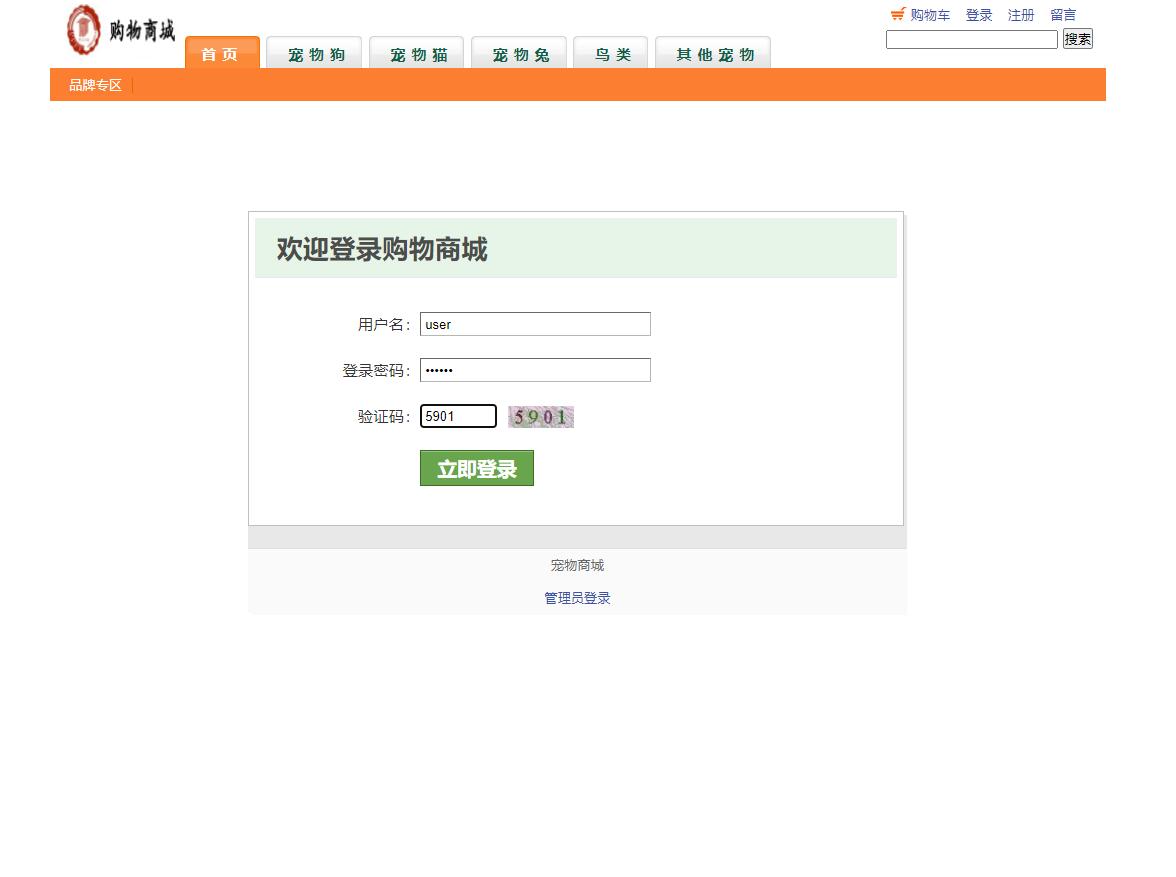The height and width of the screenshot is (877, 1176).
Task: Click the 留言 message link
Action: coord(1063,14)
